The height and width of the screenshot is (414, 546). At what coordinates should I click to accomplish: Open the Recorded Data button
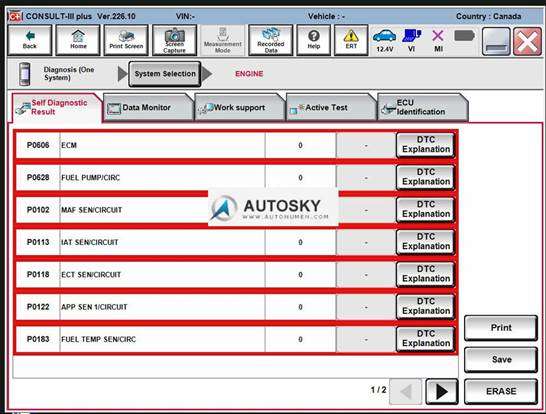pyautogui.click(x=271, y=40)
